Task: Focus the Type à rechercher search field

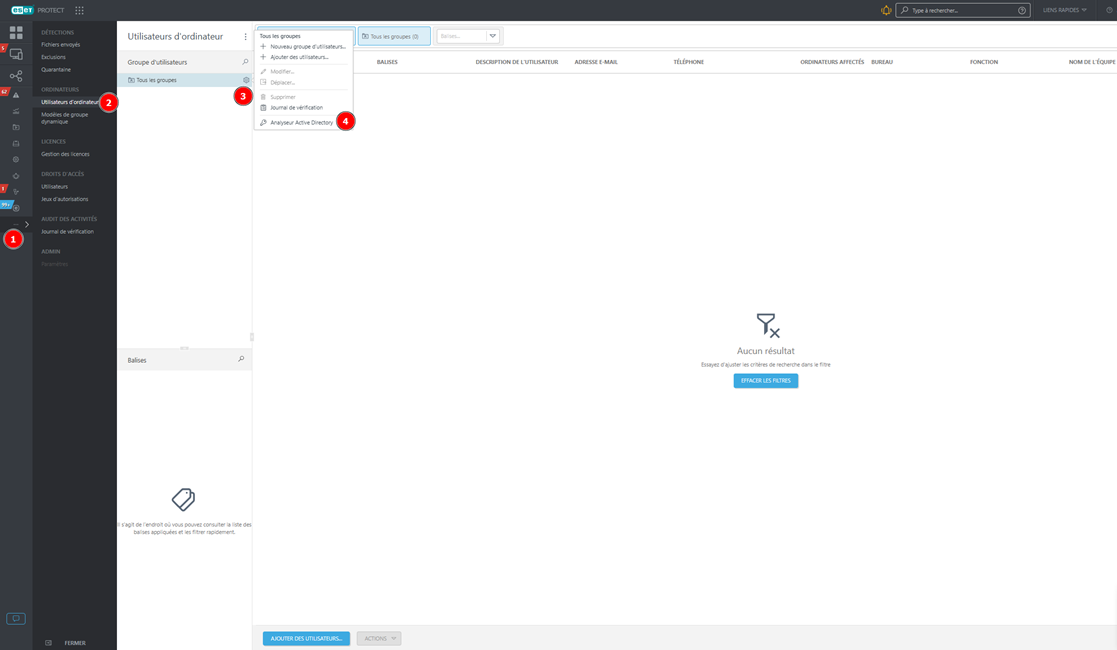Action: pos(963,10)
